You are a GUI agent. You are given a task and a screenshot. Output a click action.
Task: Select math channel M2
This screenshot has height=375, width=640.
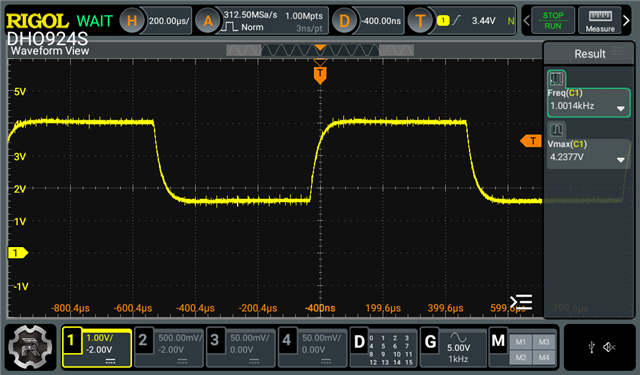pos(520,357)
